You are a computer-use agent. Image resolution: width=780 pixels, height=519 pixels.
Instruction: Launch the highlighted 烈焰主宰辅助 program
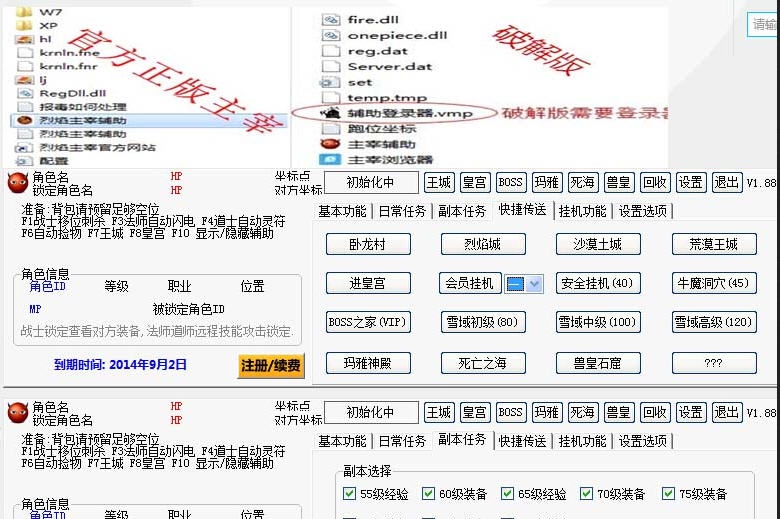pos(148,120)
